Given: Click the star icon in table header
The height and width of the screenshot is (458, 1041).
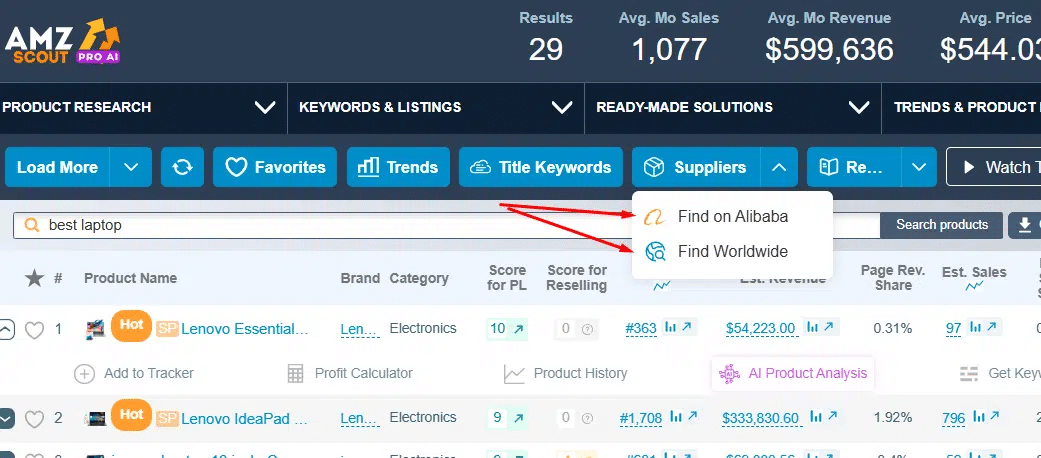Looking at the screenshot, I should pos(34,278).
